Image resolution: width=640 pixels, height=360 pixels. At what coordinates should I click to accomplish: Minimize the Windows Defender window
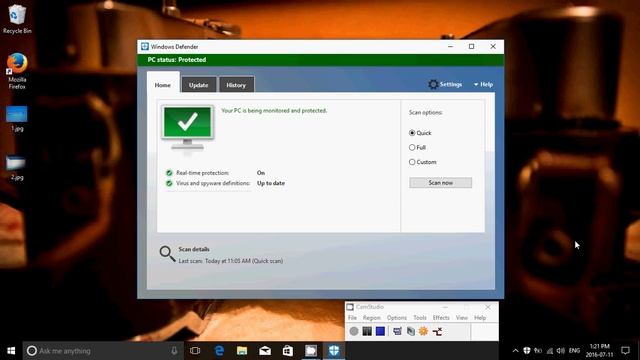tap(450, 47)
